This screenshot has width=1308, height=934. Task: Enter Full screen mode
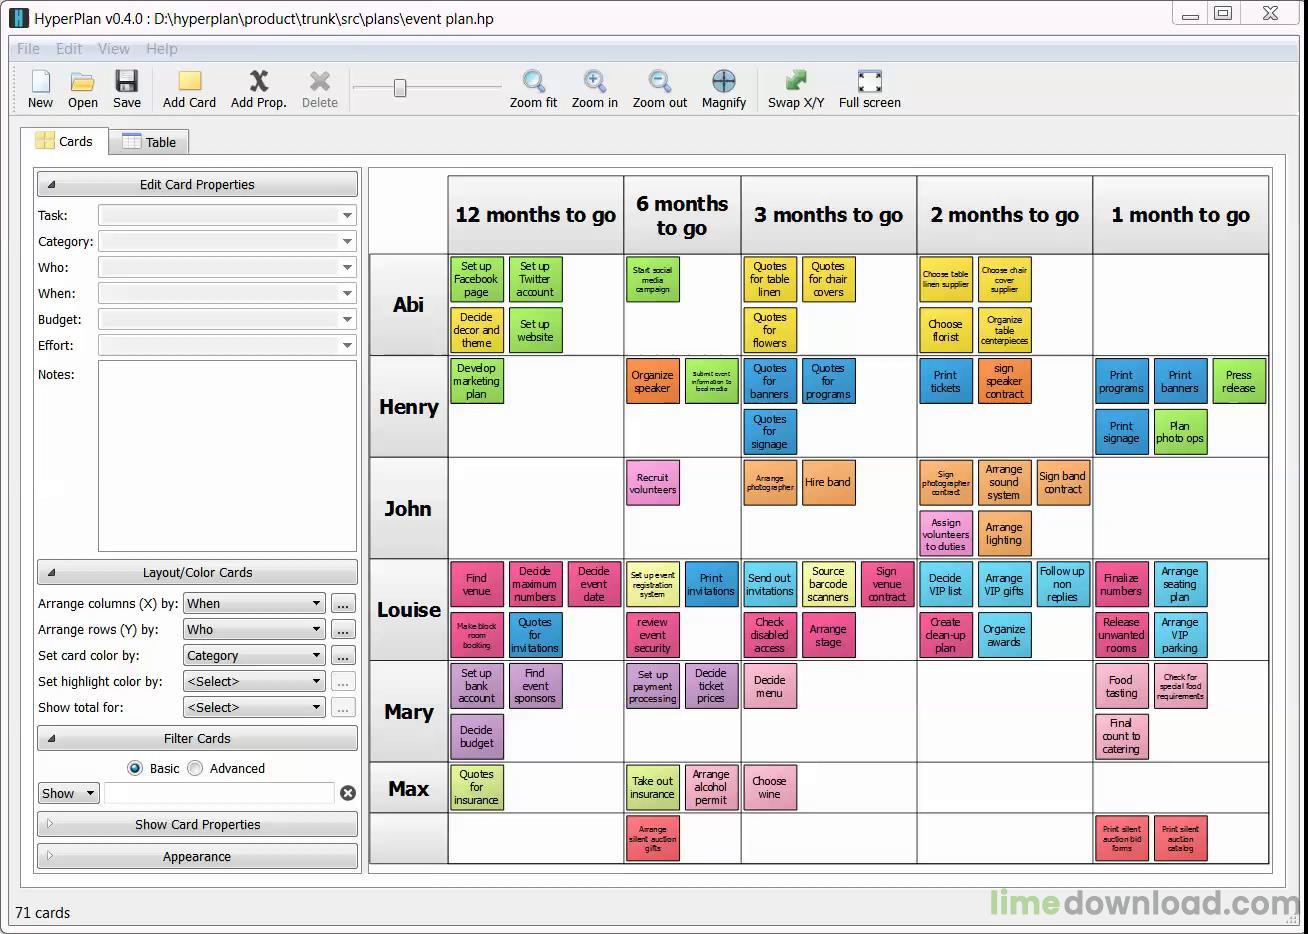click(x=870, y=82)
